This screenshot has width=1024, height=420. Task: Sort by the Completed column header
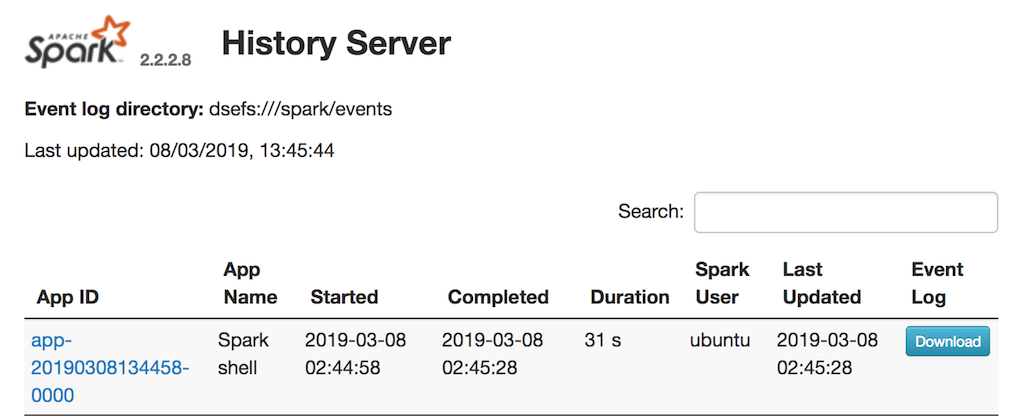point(498,297)
